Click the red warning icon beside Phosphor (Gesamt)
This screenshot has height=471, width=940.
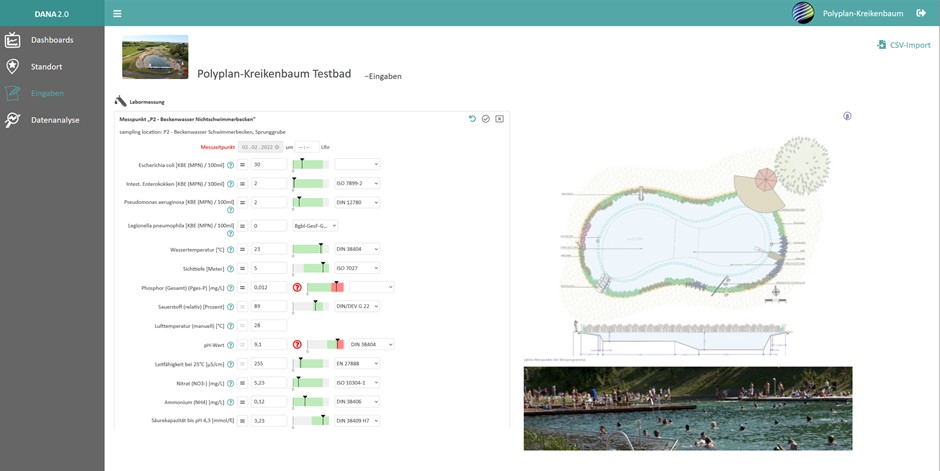pyautogui.click(x=297, y=288)
